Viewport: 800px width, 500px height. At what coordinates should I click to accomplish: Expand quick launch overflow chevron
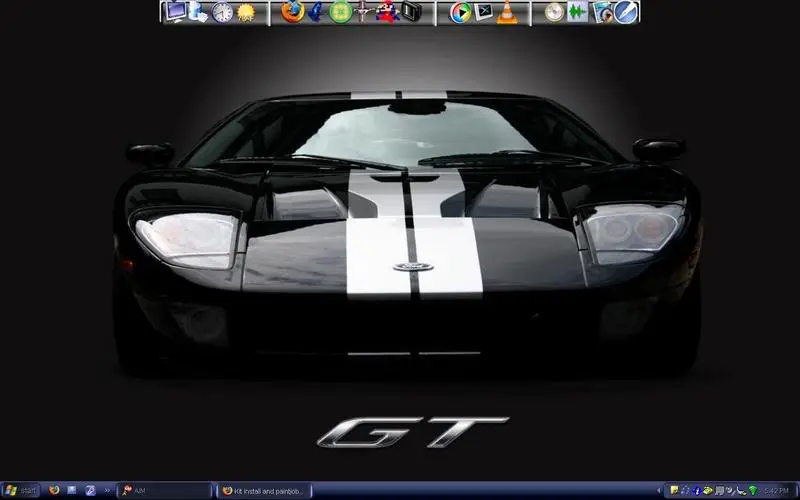coord(107,491)
